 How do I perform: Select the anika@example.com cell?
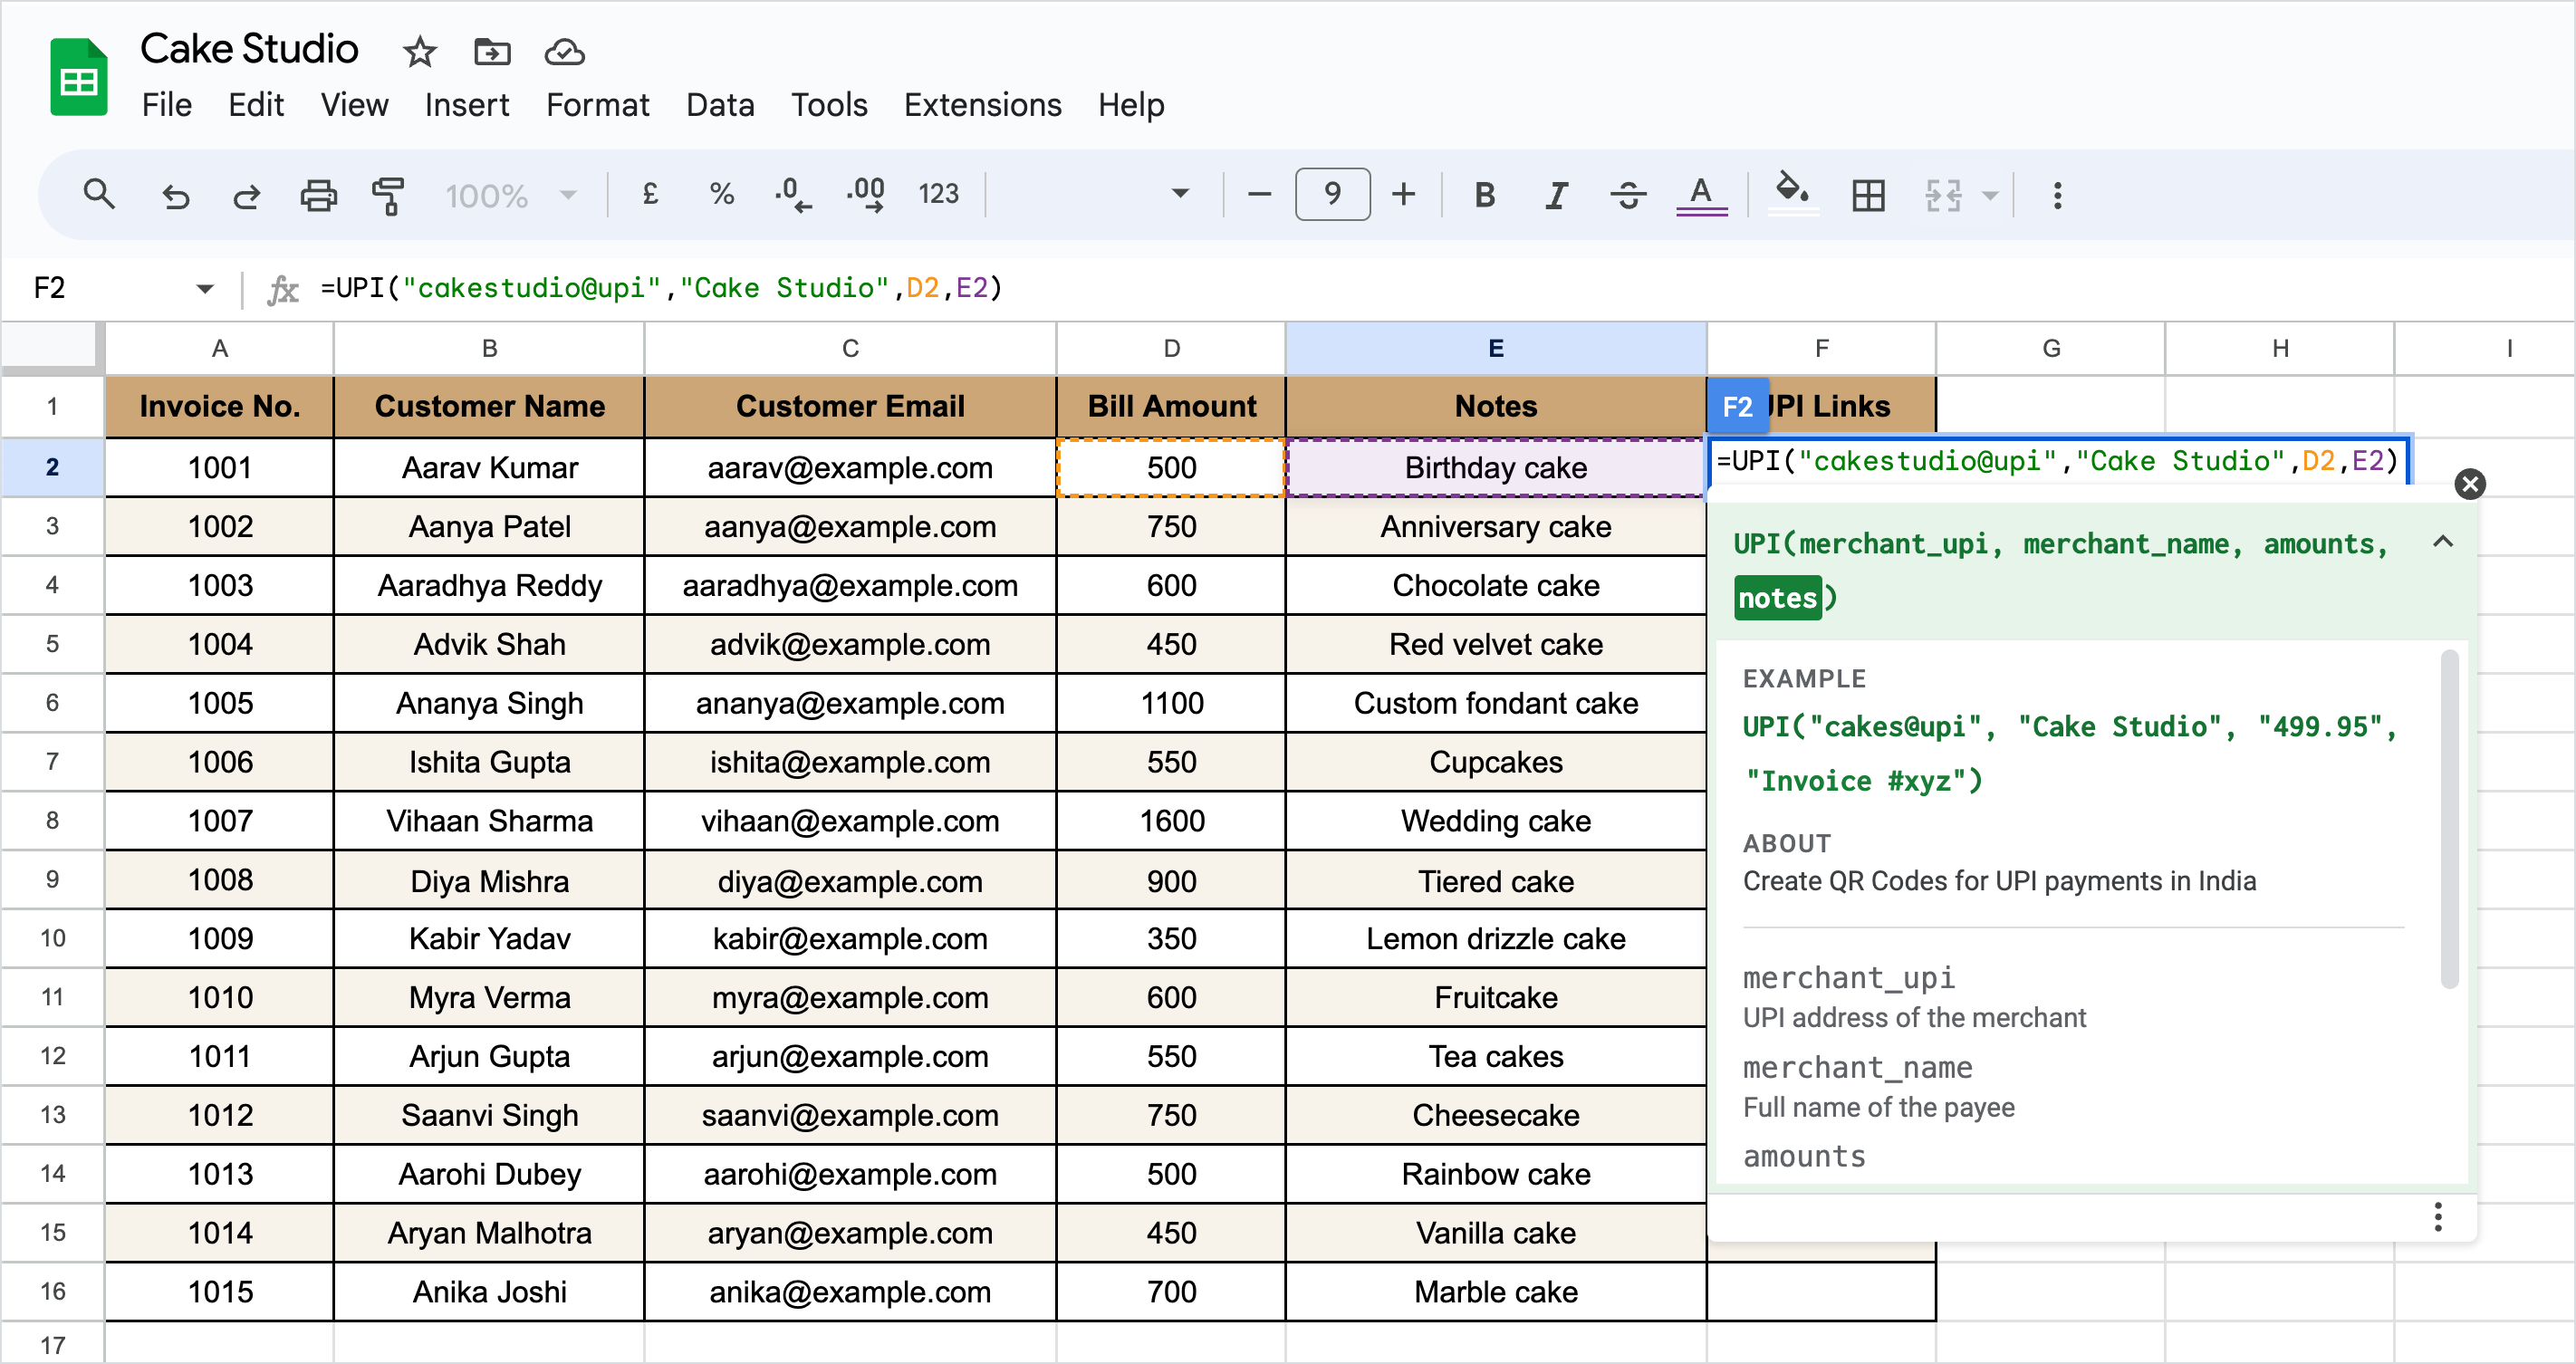tap(850, 1292)
